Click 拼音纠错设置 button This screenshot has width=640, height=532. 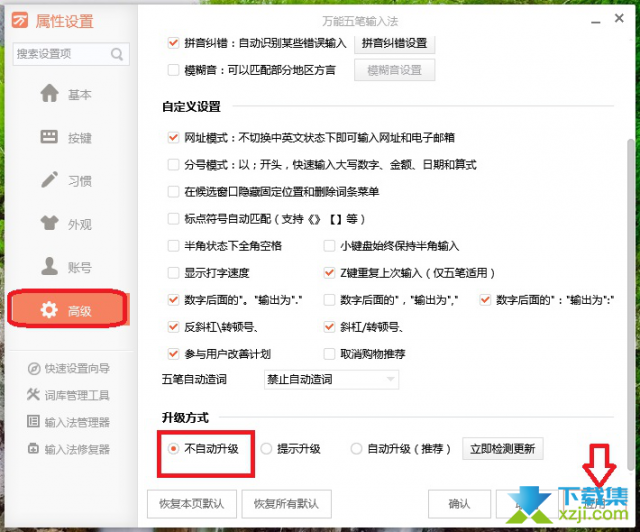[x=394, y=43]
